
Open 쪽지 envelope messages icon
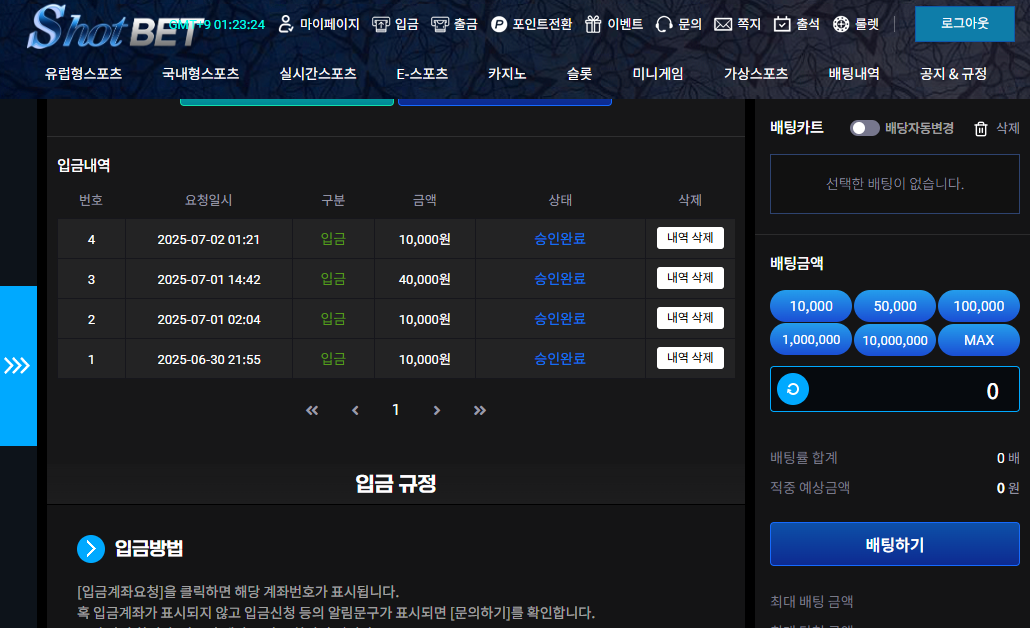pos(723,24)
